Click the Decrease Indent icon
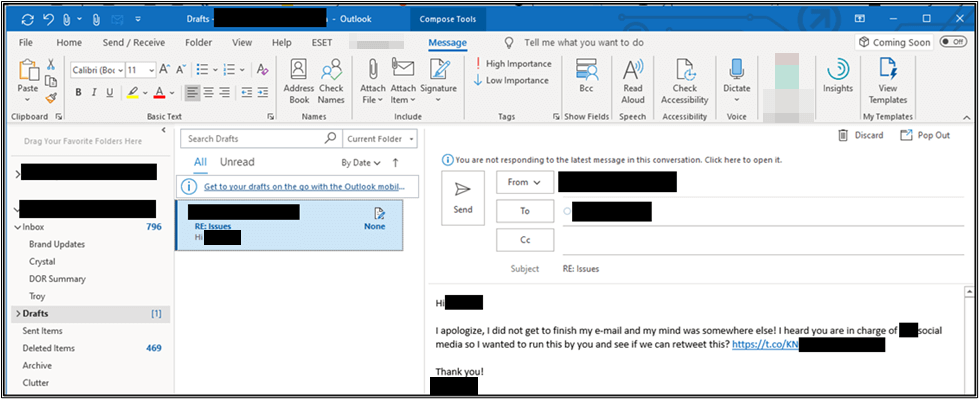Screen dimensions: 979x399 (247, 92)
